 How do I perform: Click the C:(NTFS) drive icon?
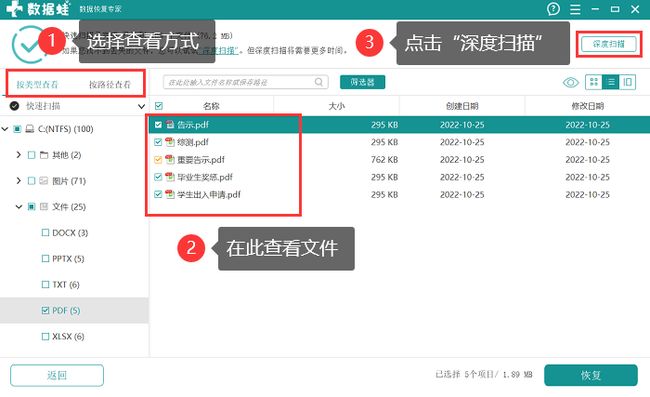pyautogui.click(x=30, y=129)
